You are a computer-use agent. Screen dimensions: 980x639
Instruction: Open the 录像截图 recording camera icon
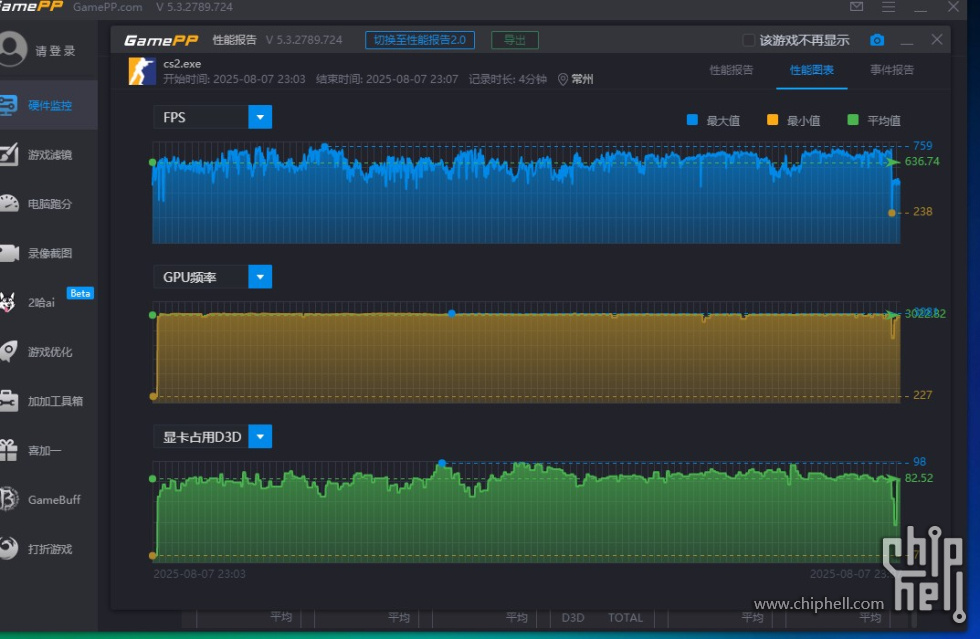point(9,253)
